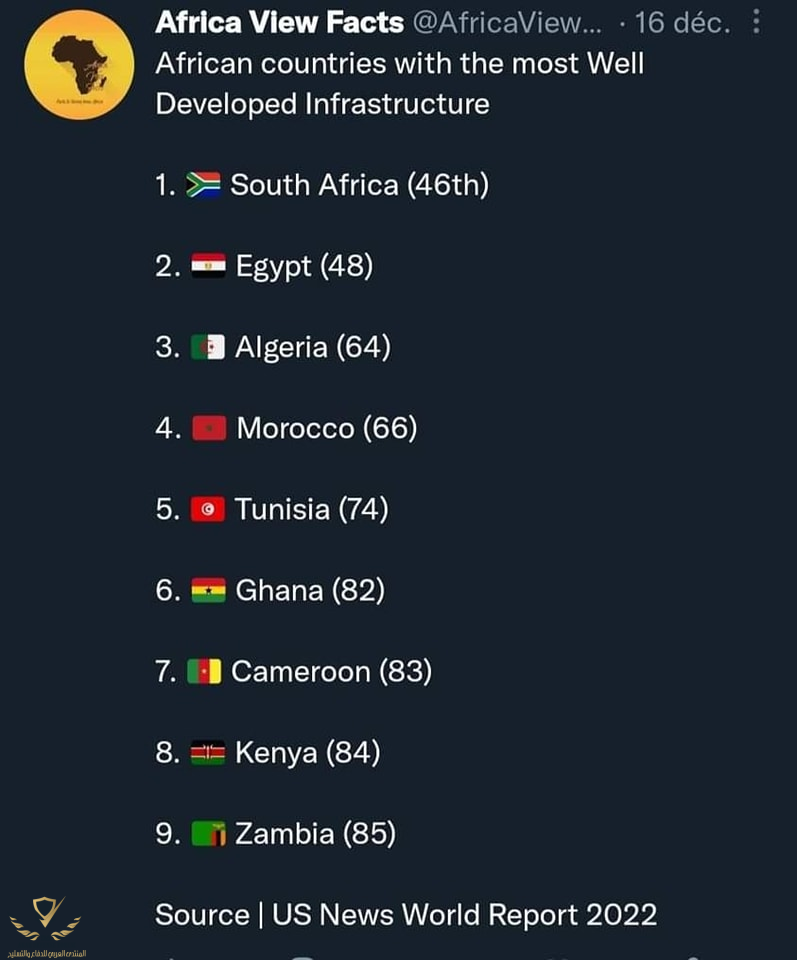The height and width of the screenshot is (960, 797).
Task: Click the Arabic forum watermark text
Action: 47,953
